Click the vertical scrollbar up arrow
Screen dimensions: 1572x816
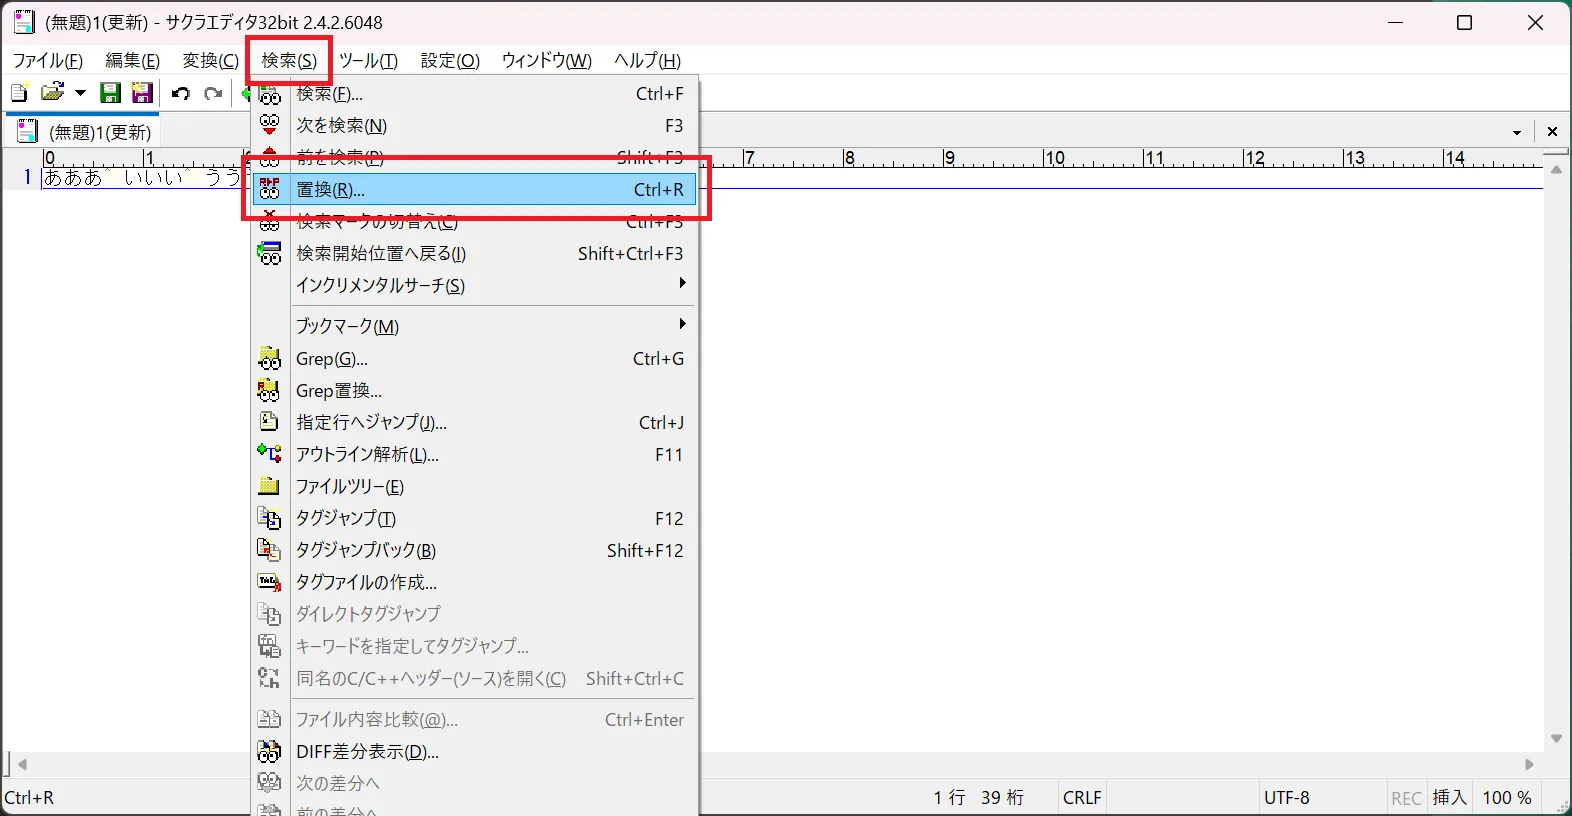tap(1556, 170)
